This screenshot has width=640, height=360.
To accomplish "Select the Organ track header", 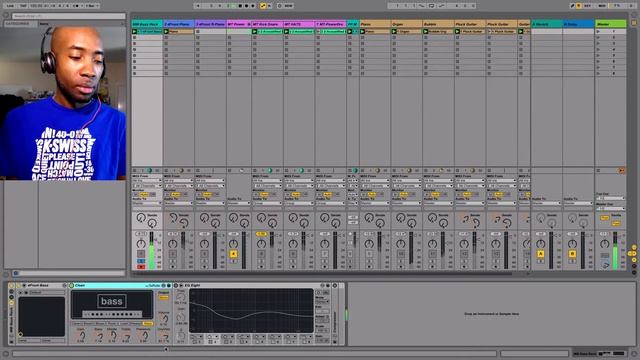I will [x=406, y=24].
